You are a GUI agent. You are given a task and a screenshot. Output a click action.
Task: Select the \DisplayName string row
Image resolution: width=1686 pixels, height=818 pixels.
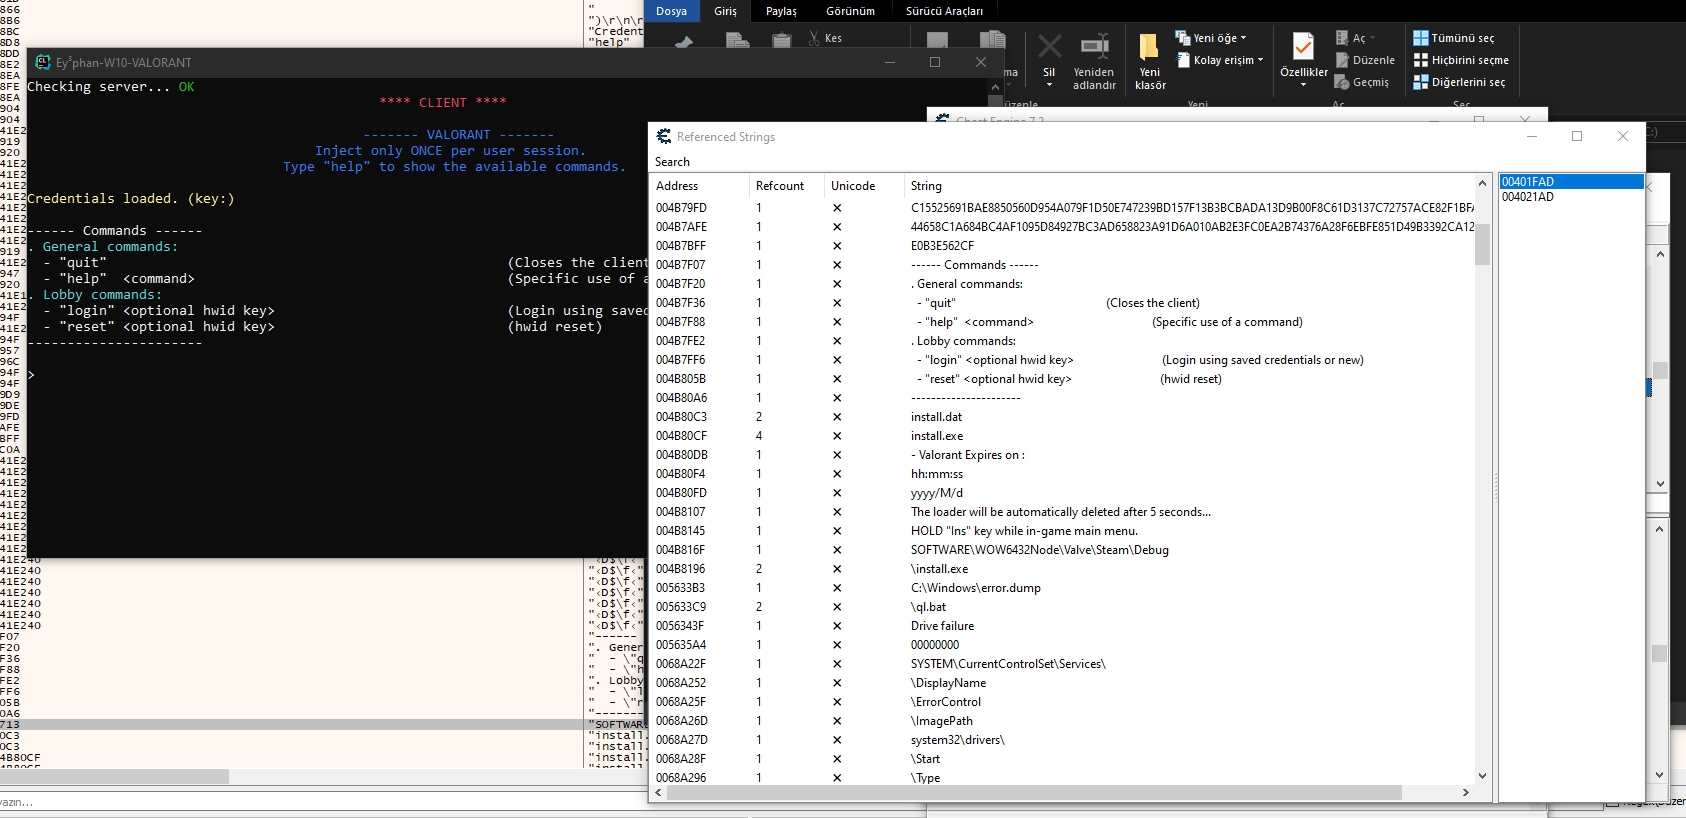[1063, 683]
